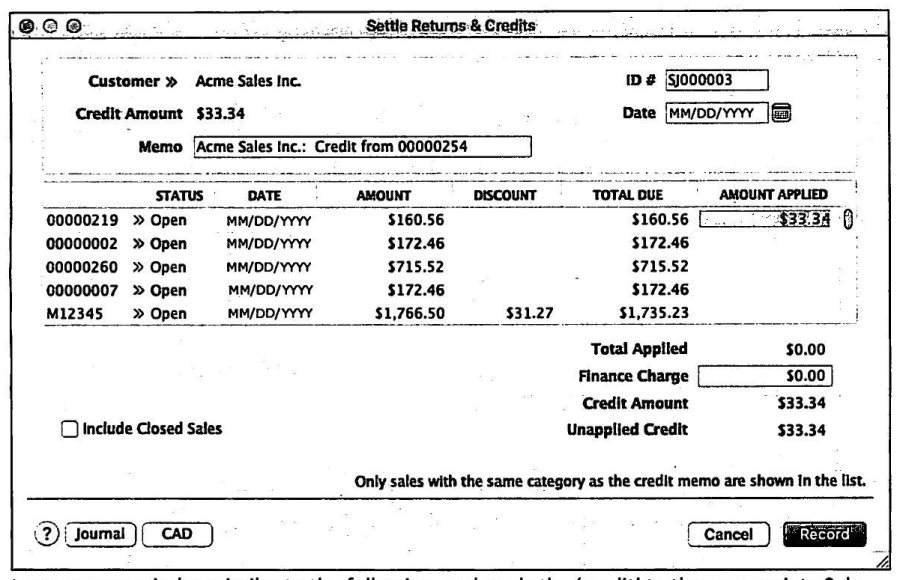The height and width of the screenshot is (580, 900).
Task: Click the help question mark icon
Action: pos(46,534)
